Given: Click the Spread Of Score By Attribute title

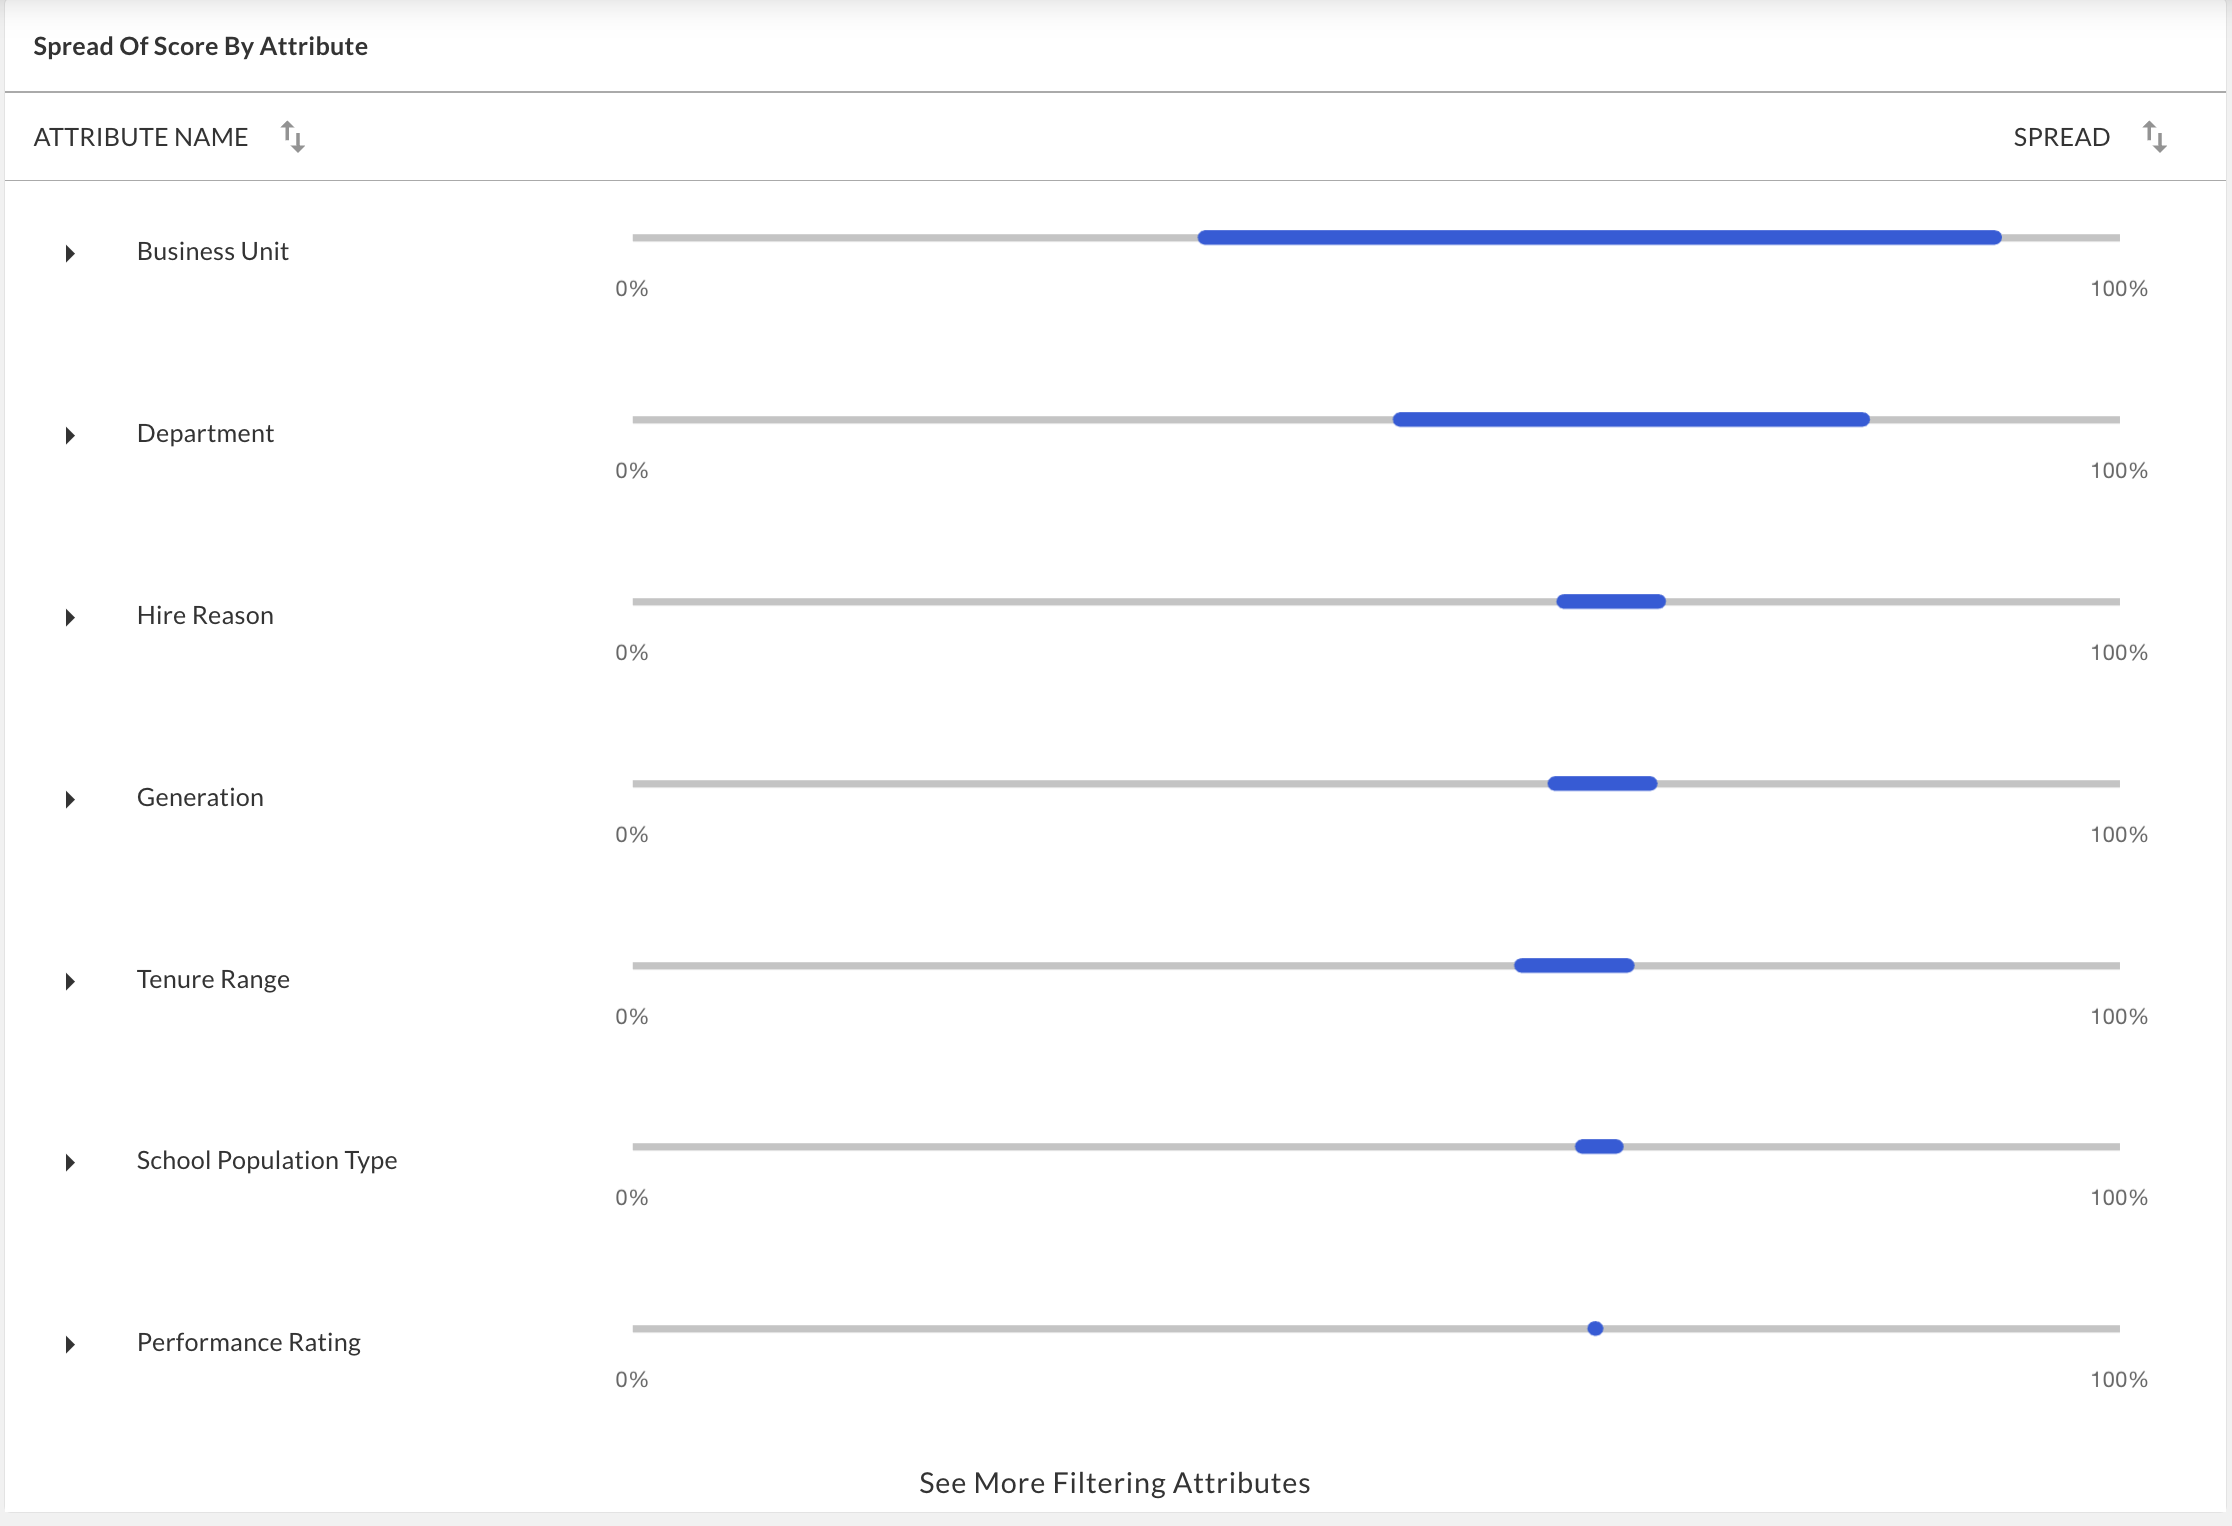Looking at the screenshot, I should [x=200, y=46].
